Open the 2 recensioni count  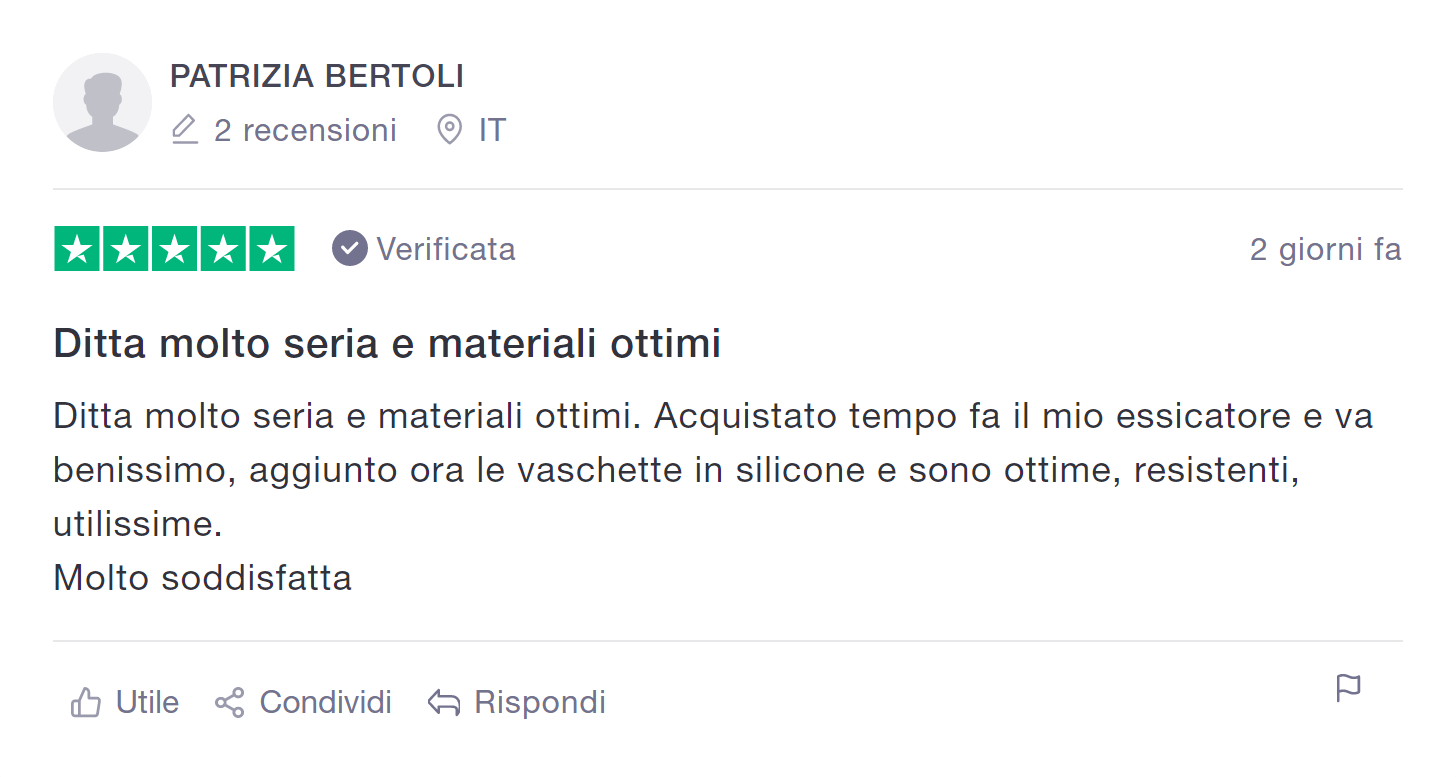click(305, 130)
